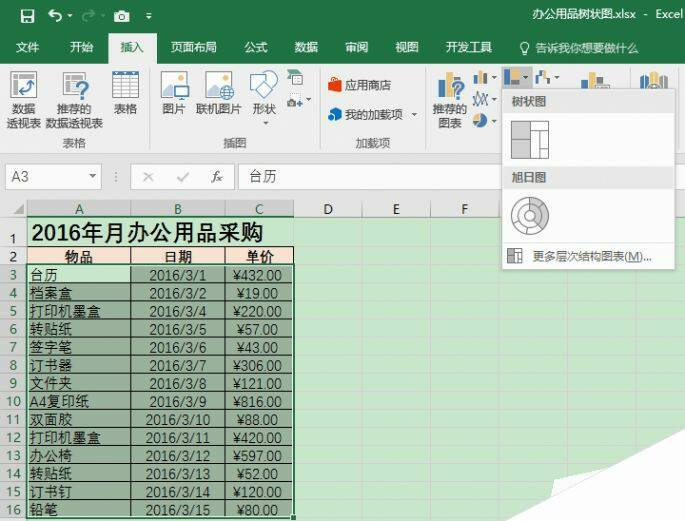
Task: Choose the 树状图 treemap chart thumbnail
Action: pyautogui.click(x=530, y=140)
